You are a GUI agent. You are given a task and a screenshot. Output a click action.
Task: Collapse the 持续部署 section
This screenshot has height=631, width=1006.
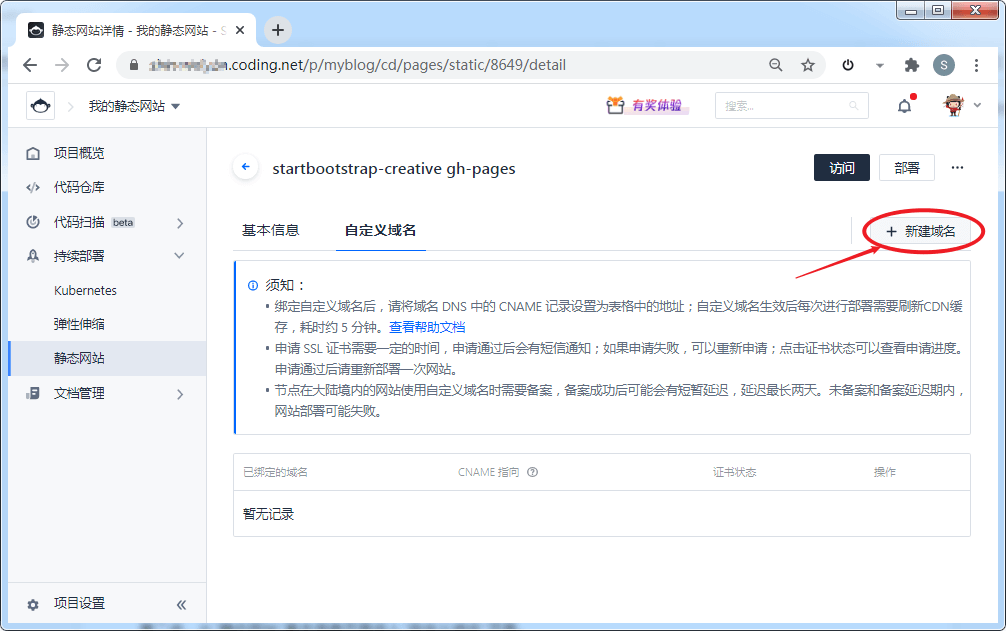[x=180, y=256]
